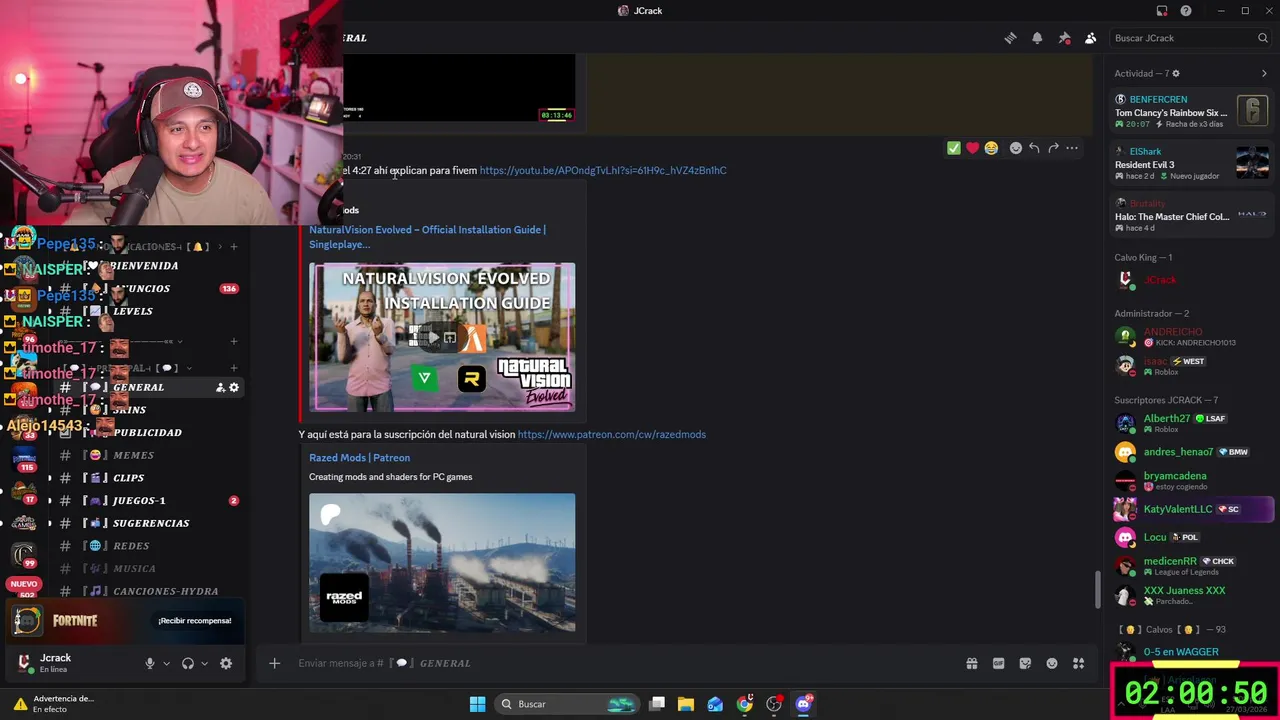Open NaturalVision Evolved Installation Guide title link
This screenshot has height=720, width=1280.
tap(427, 237)
